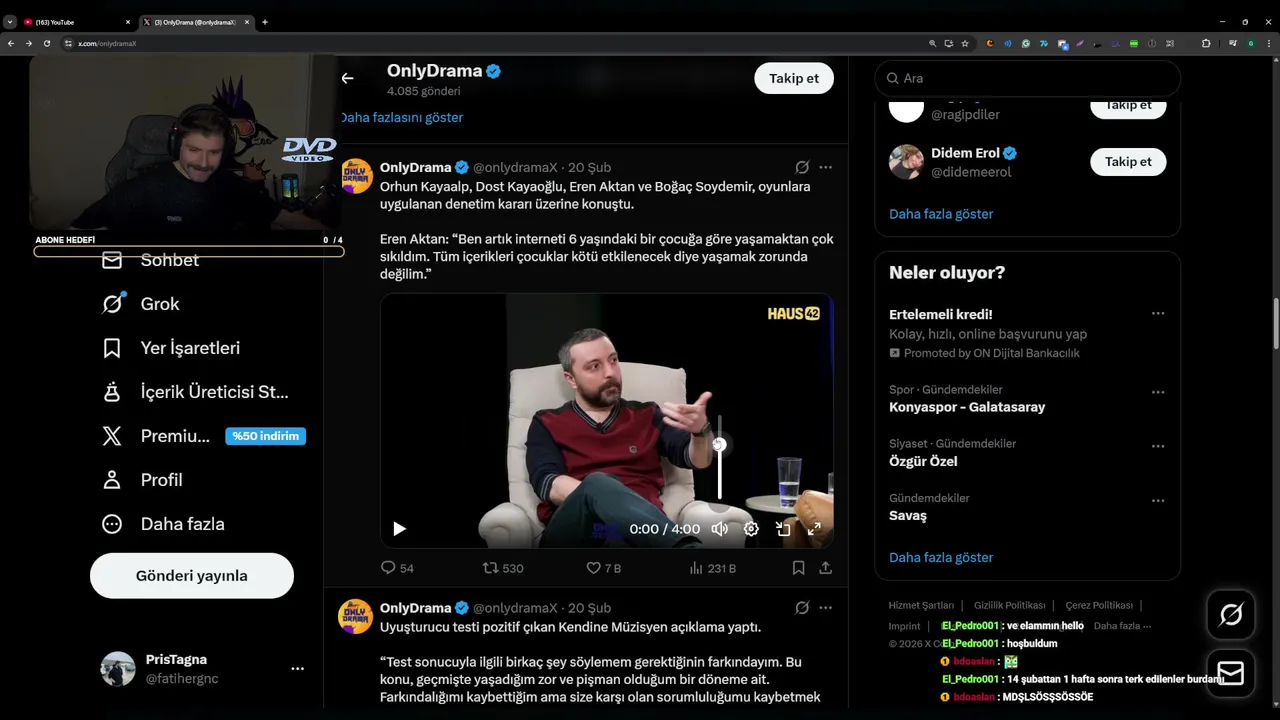Open the Özgür Özel trend

923,461
